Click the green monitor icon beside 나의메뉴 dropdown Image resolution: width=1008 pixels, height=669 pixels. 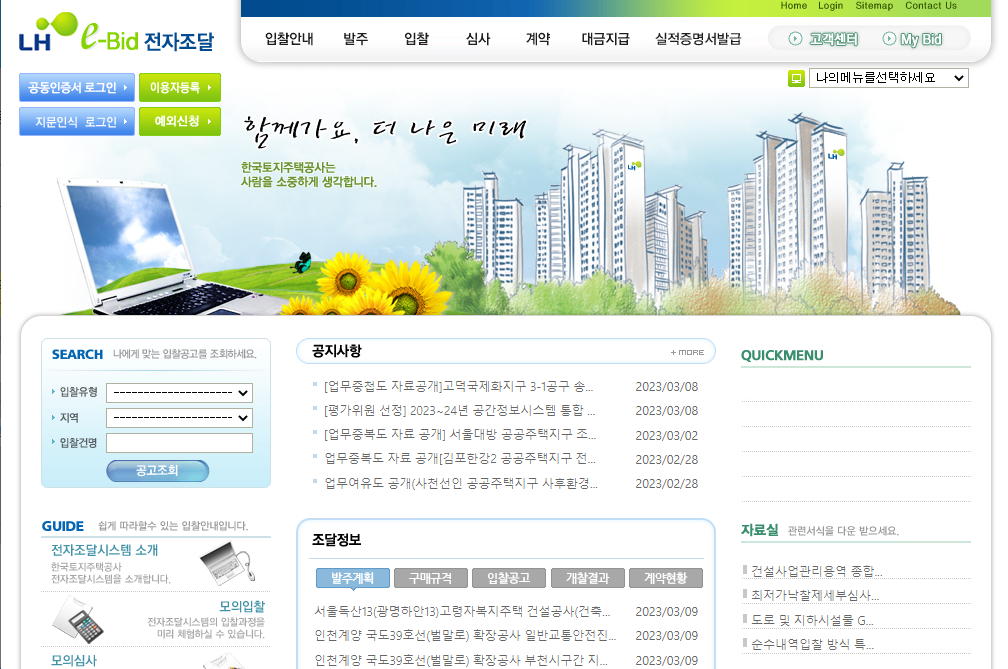click(796, 78)
